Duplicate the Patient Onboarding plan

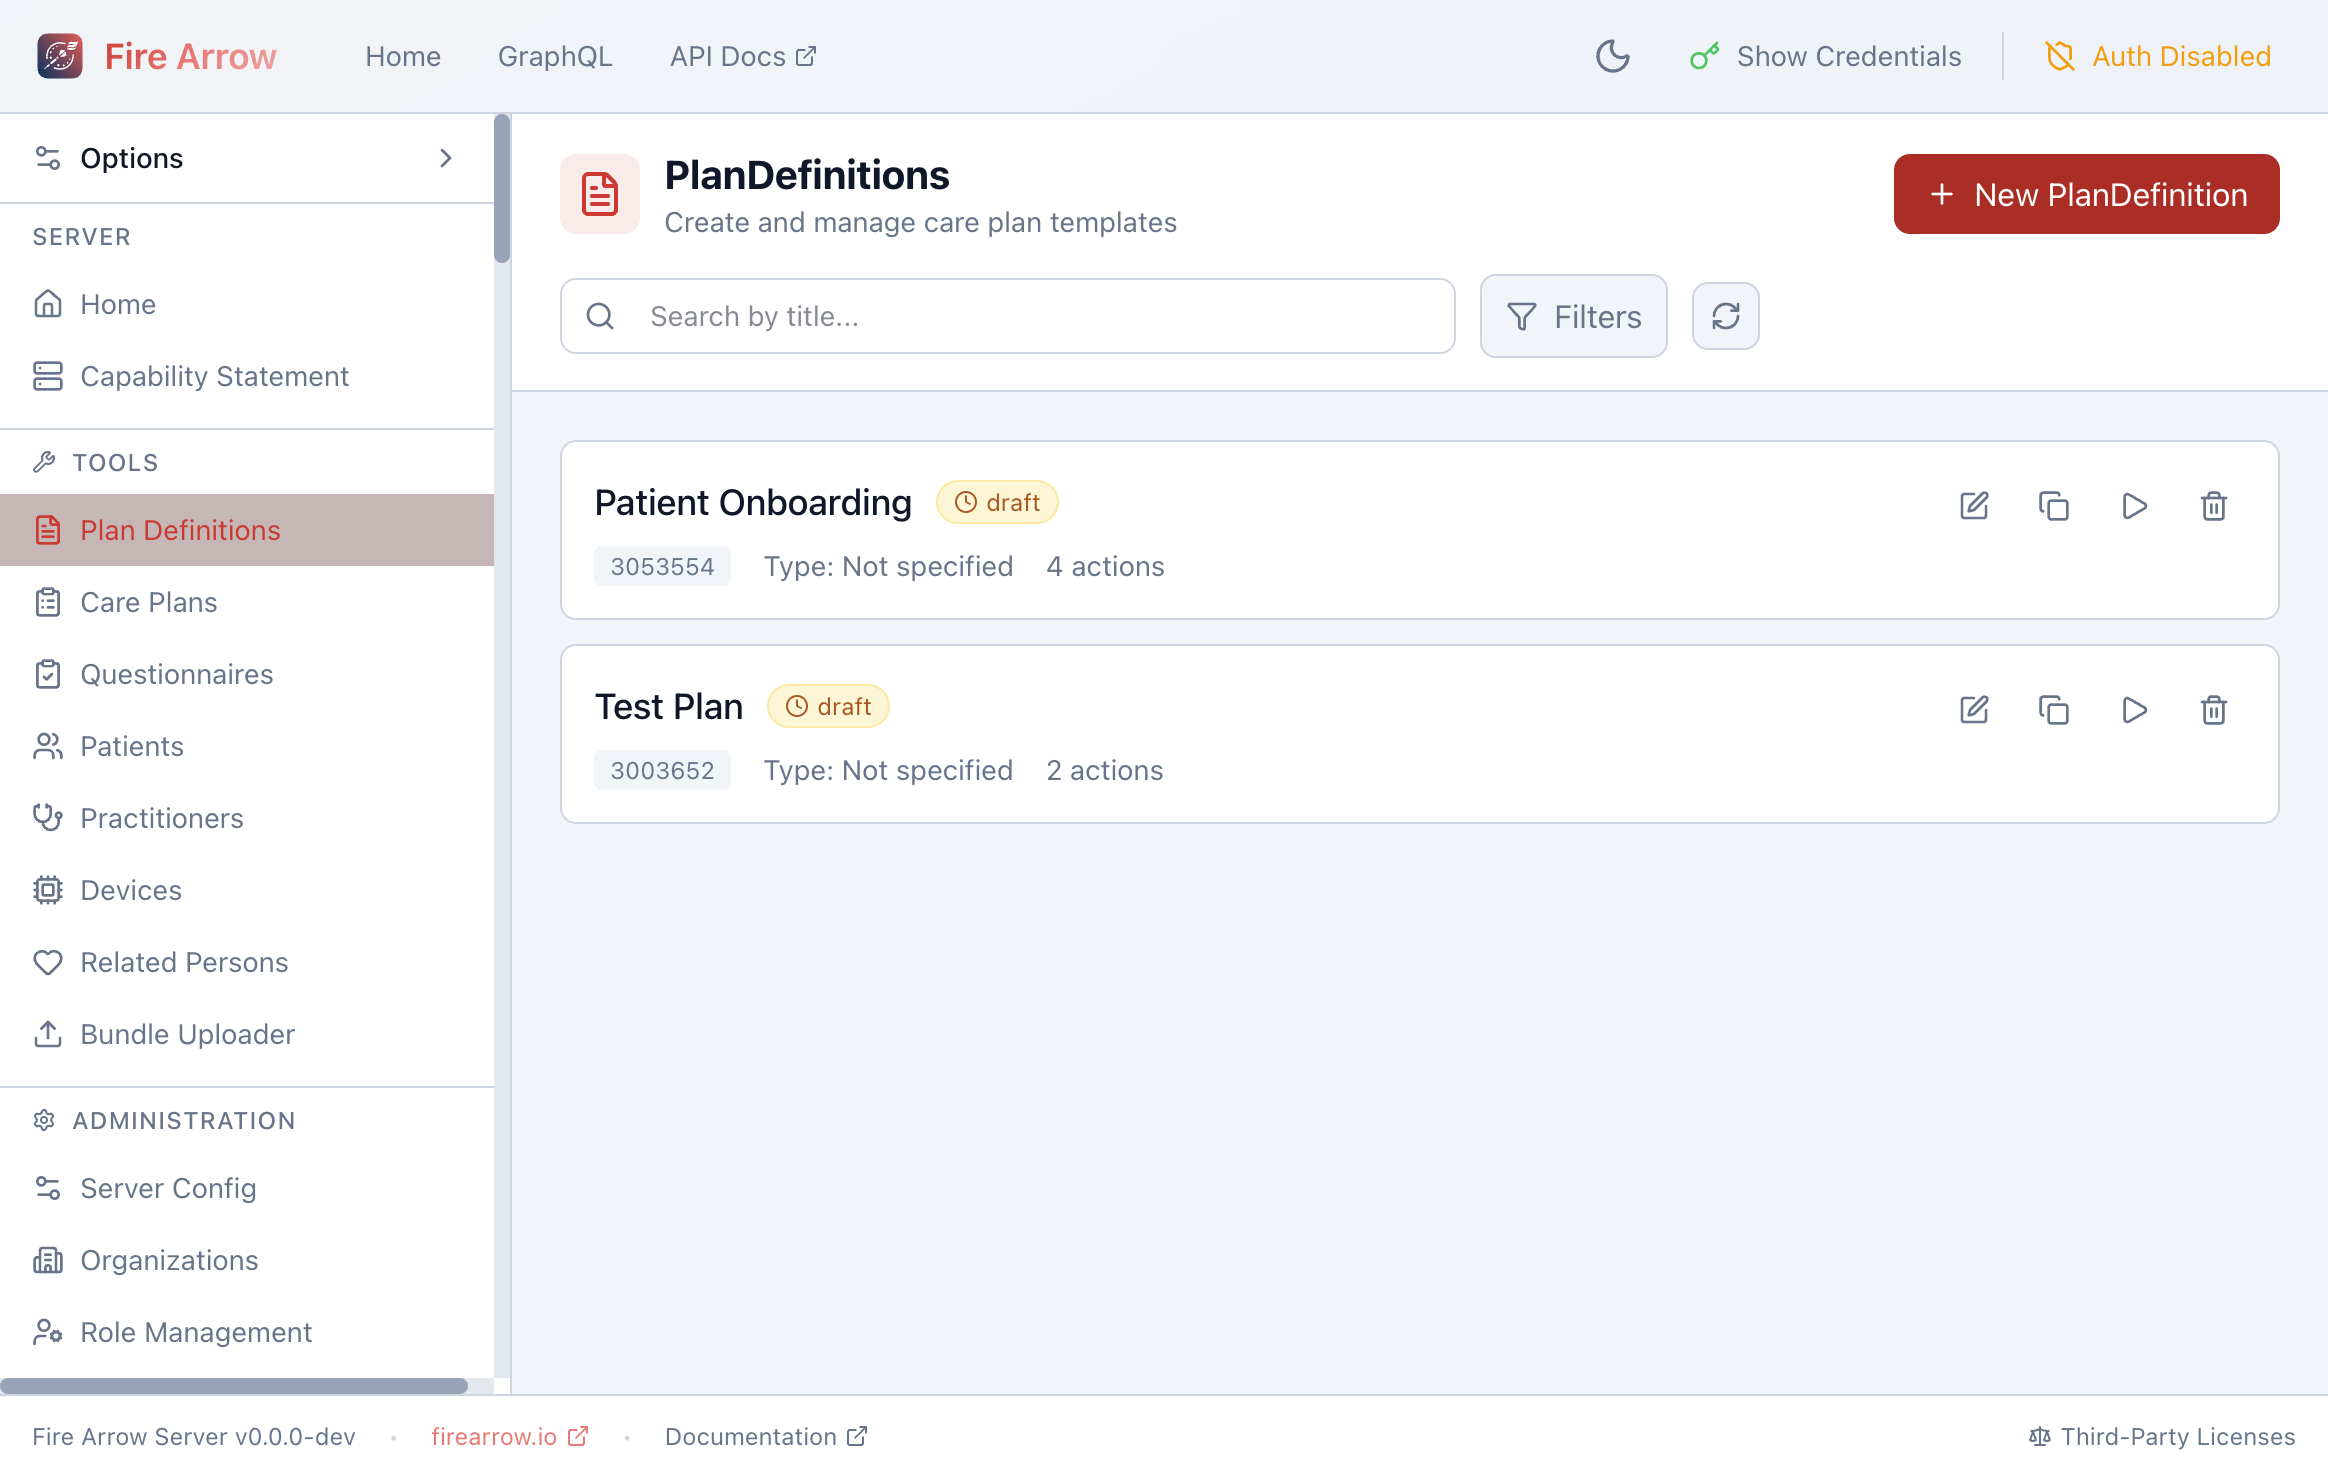pos(2054,506)
